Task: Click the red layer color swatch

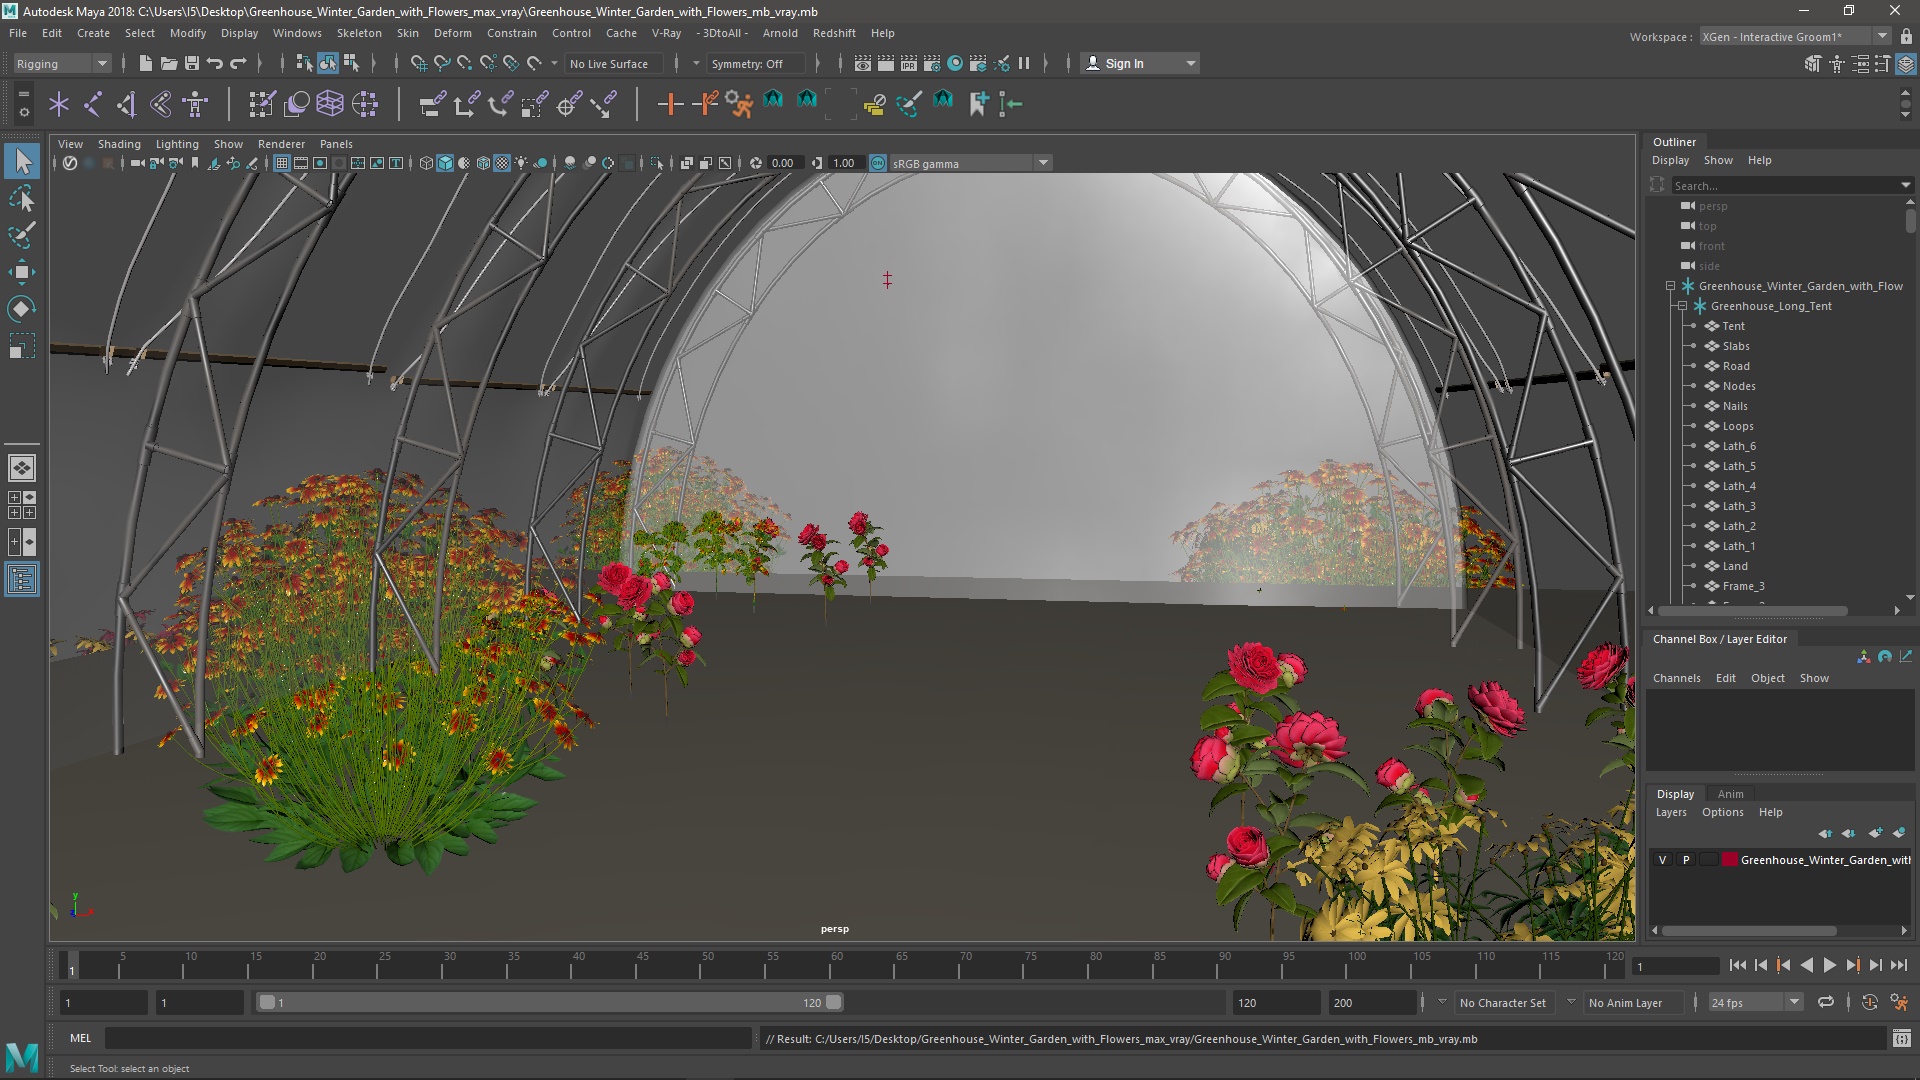Action: (x=1729, y=860)
